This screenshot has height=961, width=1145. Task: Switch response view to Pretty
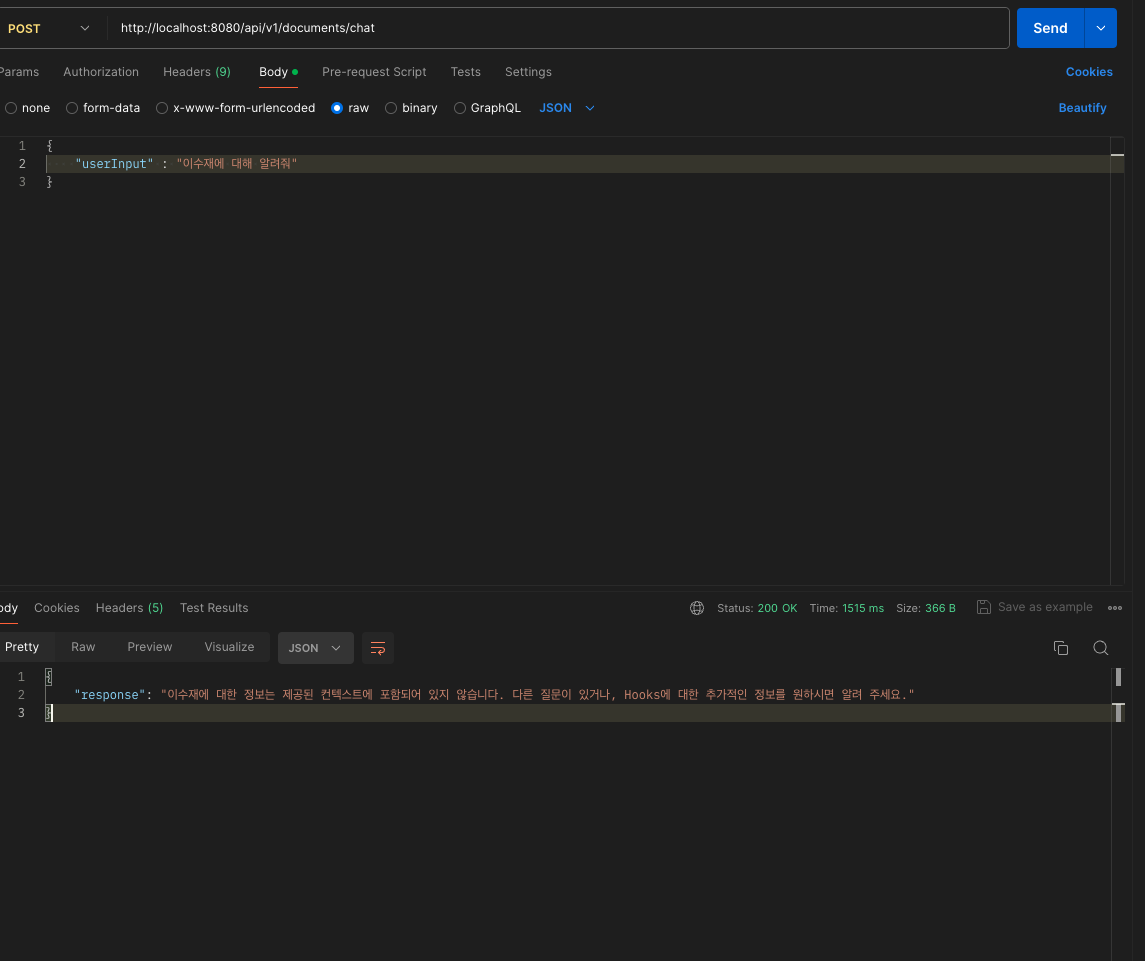click(x=22, y=647)
